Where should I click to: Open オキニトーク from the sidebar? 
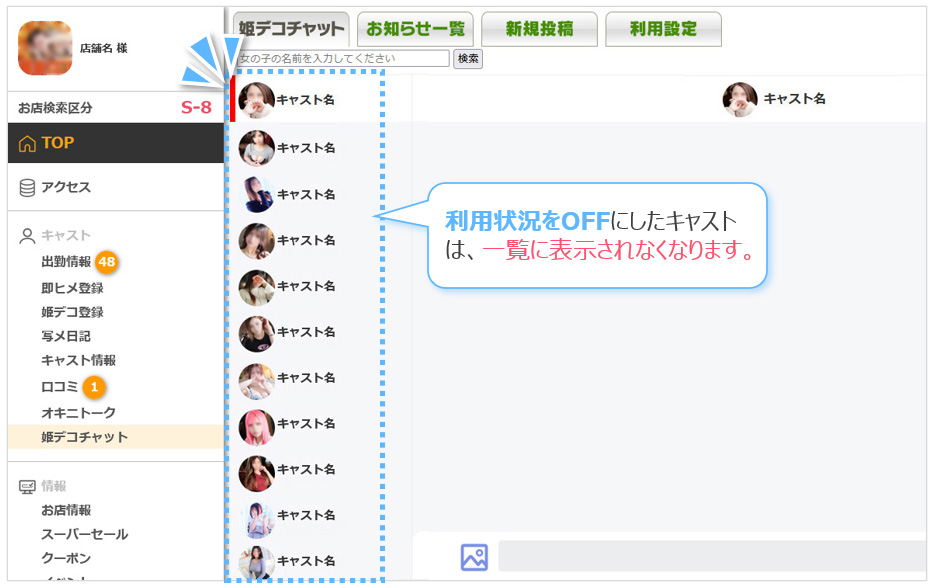[x=78, y=412]
